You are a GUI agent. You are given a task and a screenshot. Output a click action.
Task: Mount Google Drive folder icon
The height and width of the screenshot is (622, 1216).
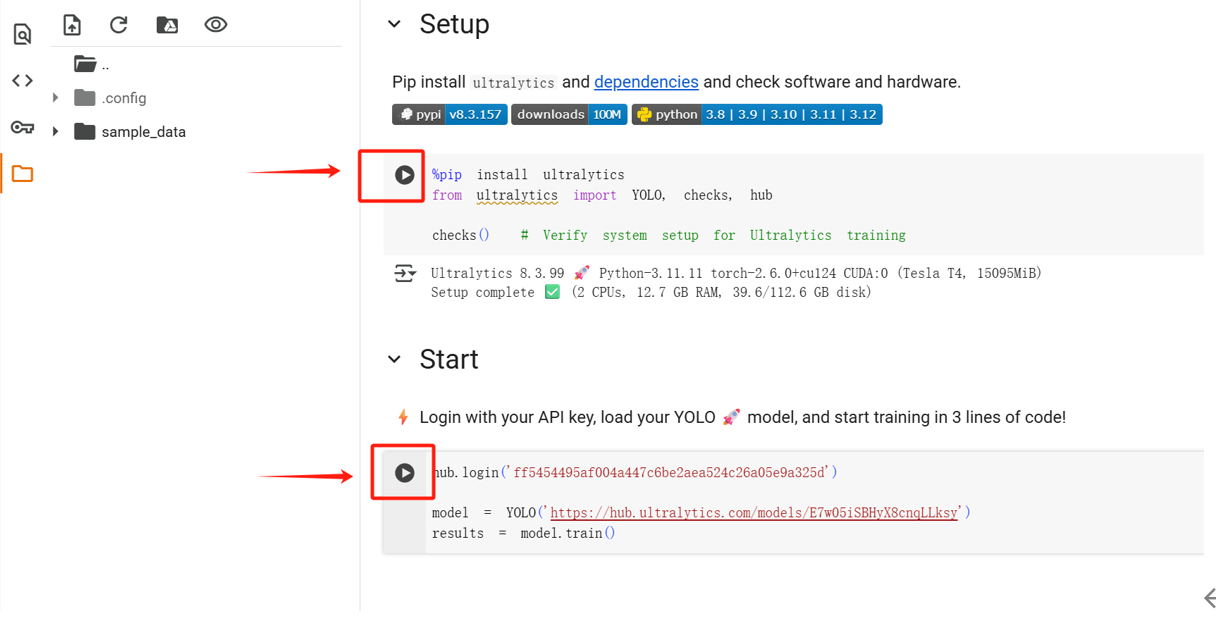pyautogui.click(x=167, y=24)
